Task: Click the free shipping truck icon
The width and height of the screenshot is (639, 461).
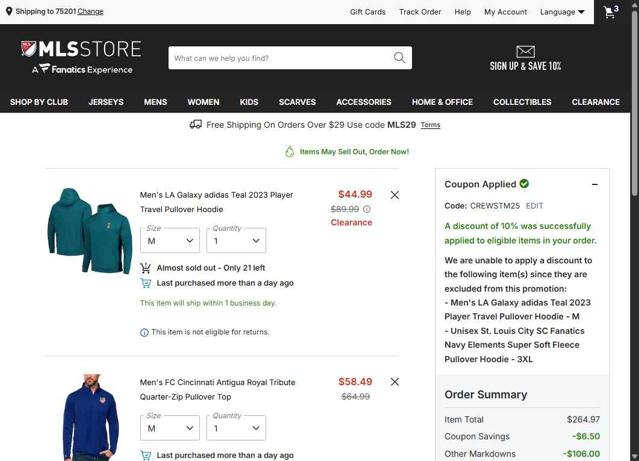Action: pos(196,124)
